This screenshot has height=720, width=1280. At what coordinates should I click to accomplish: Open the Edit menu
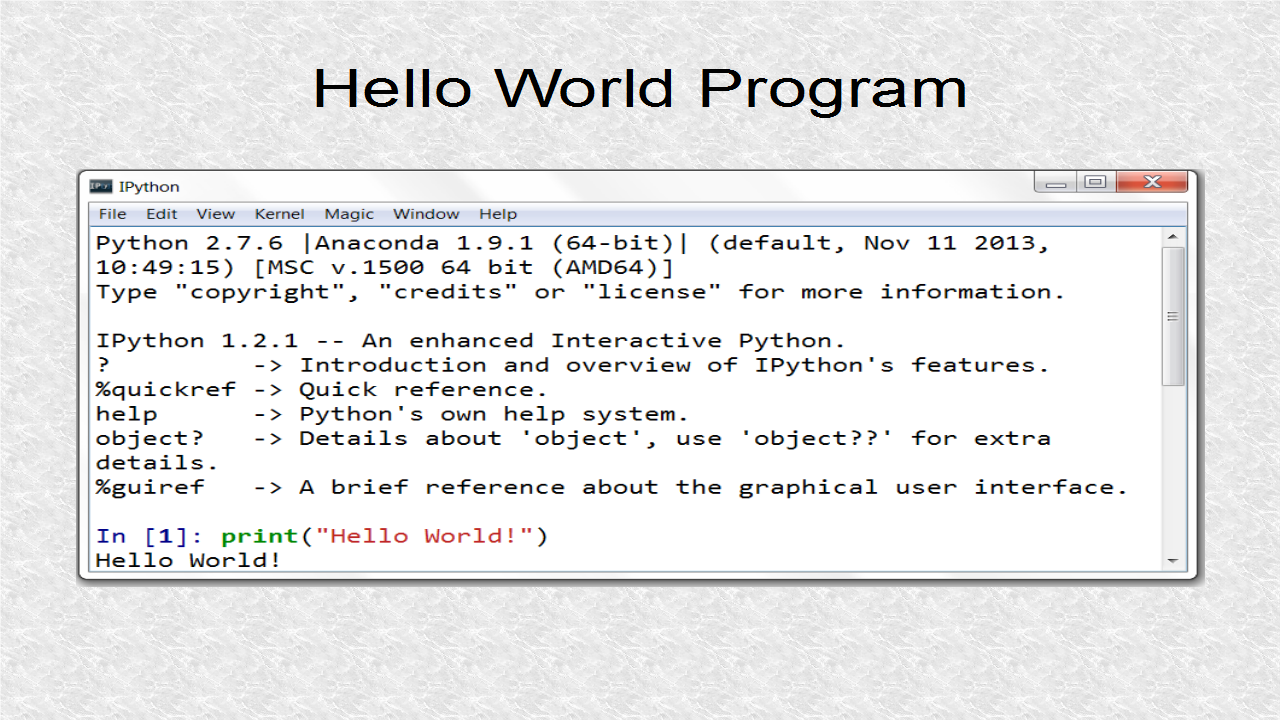coord(161,213)
